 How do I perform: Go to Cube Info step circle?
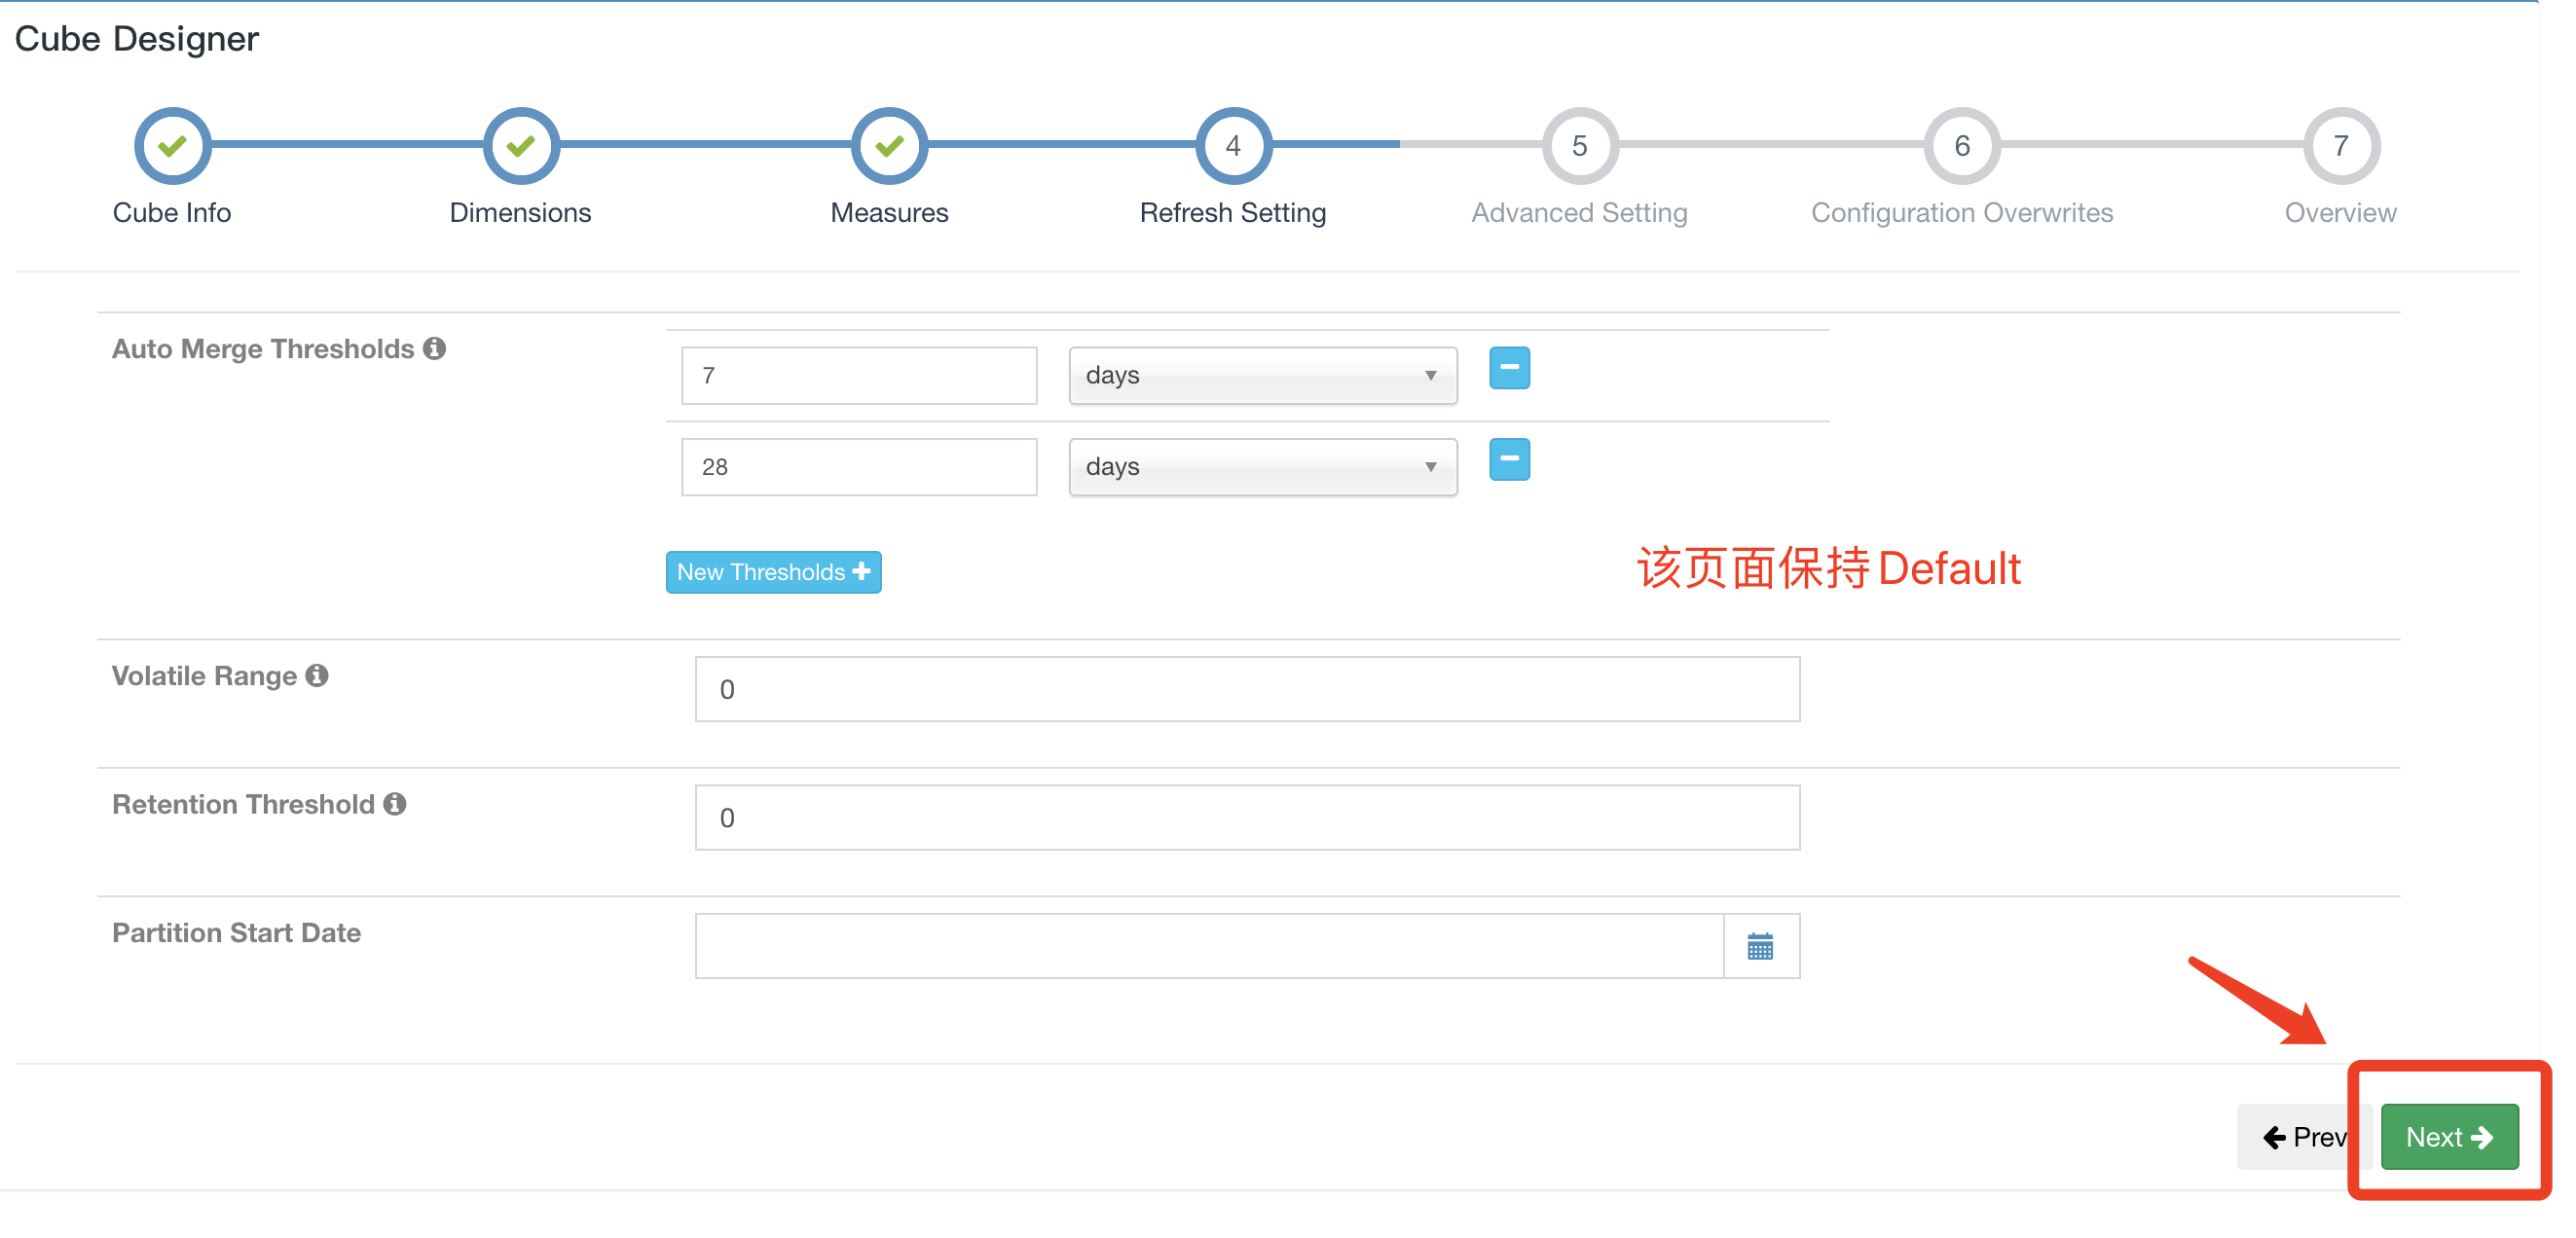172,146
